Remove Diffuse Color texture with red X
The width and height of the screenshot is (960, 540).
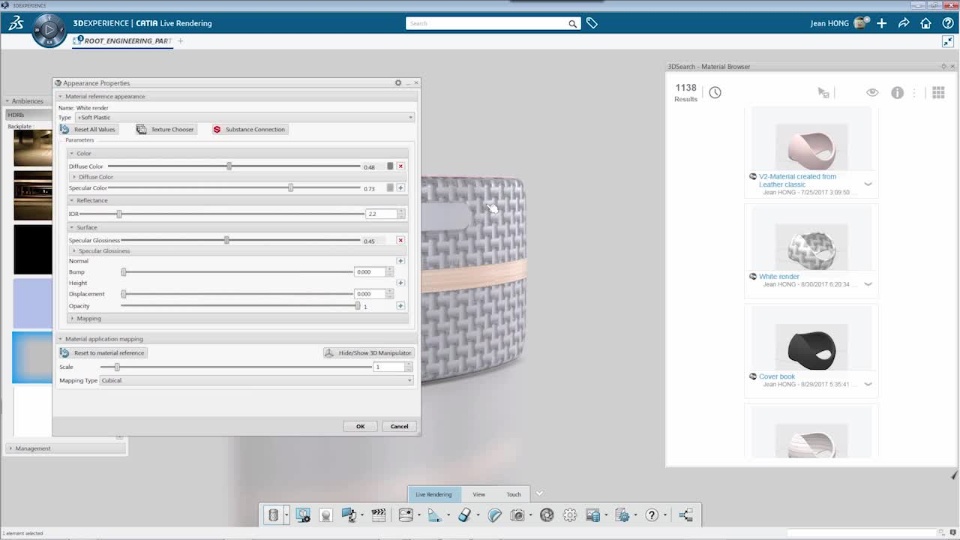tap(400, 166)
